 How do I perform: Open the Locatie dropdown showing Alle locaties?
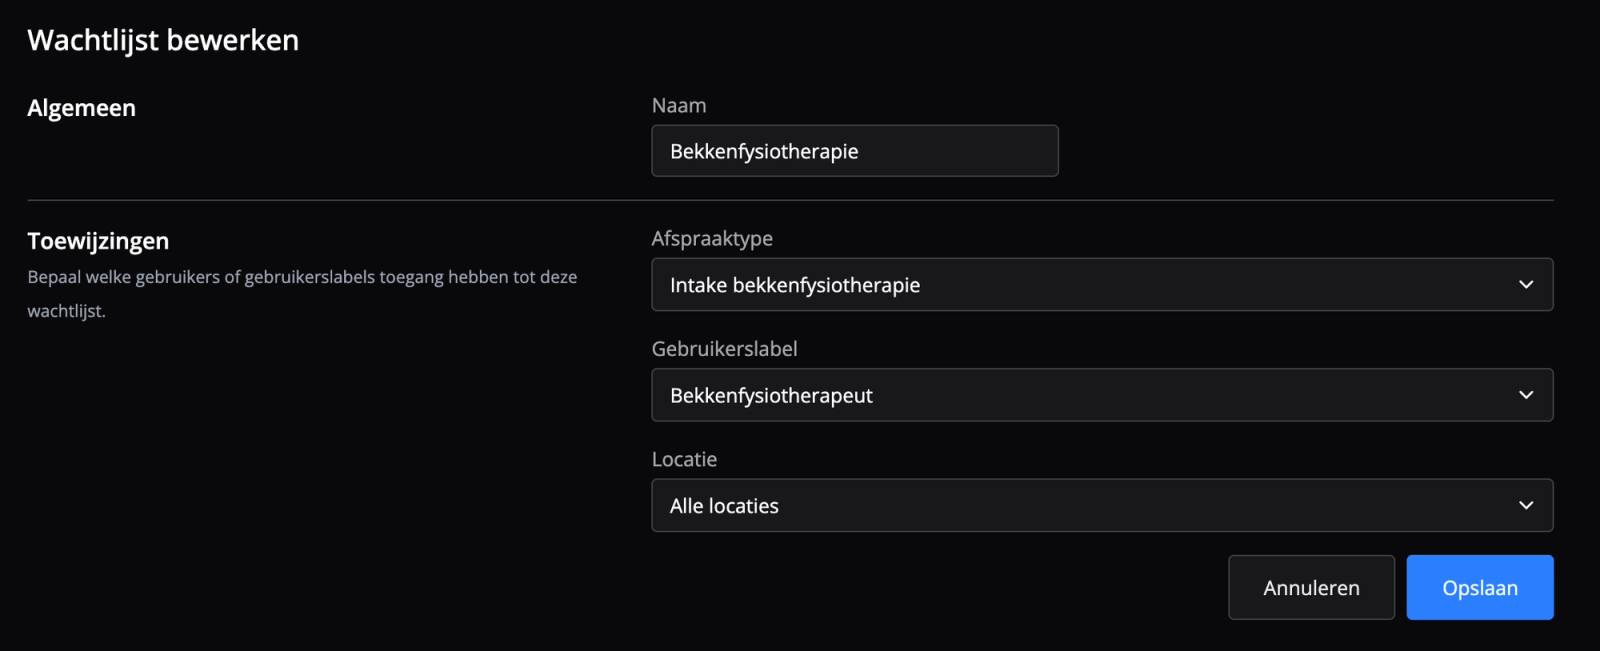point(1100,505)
